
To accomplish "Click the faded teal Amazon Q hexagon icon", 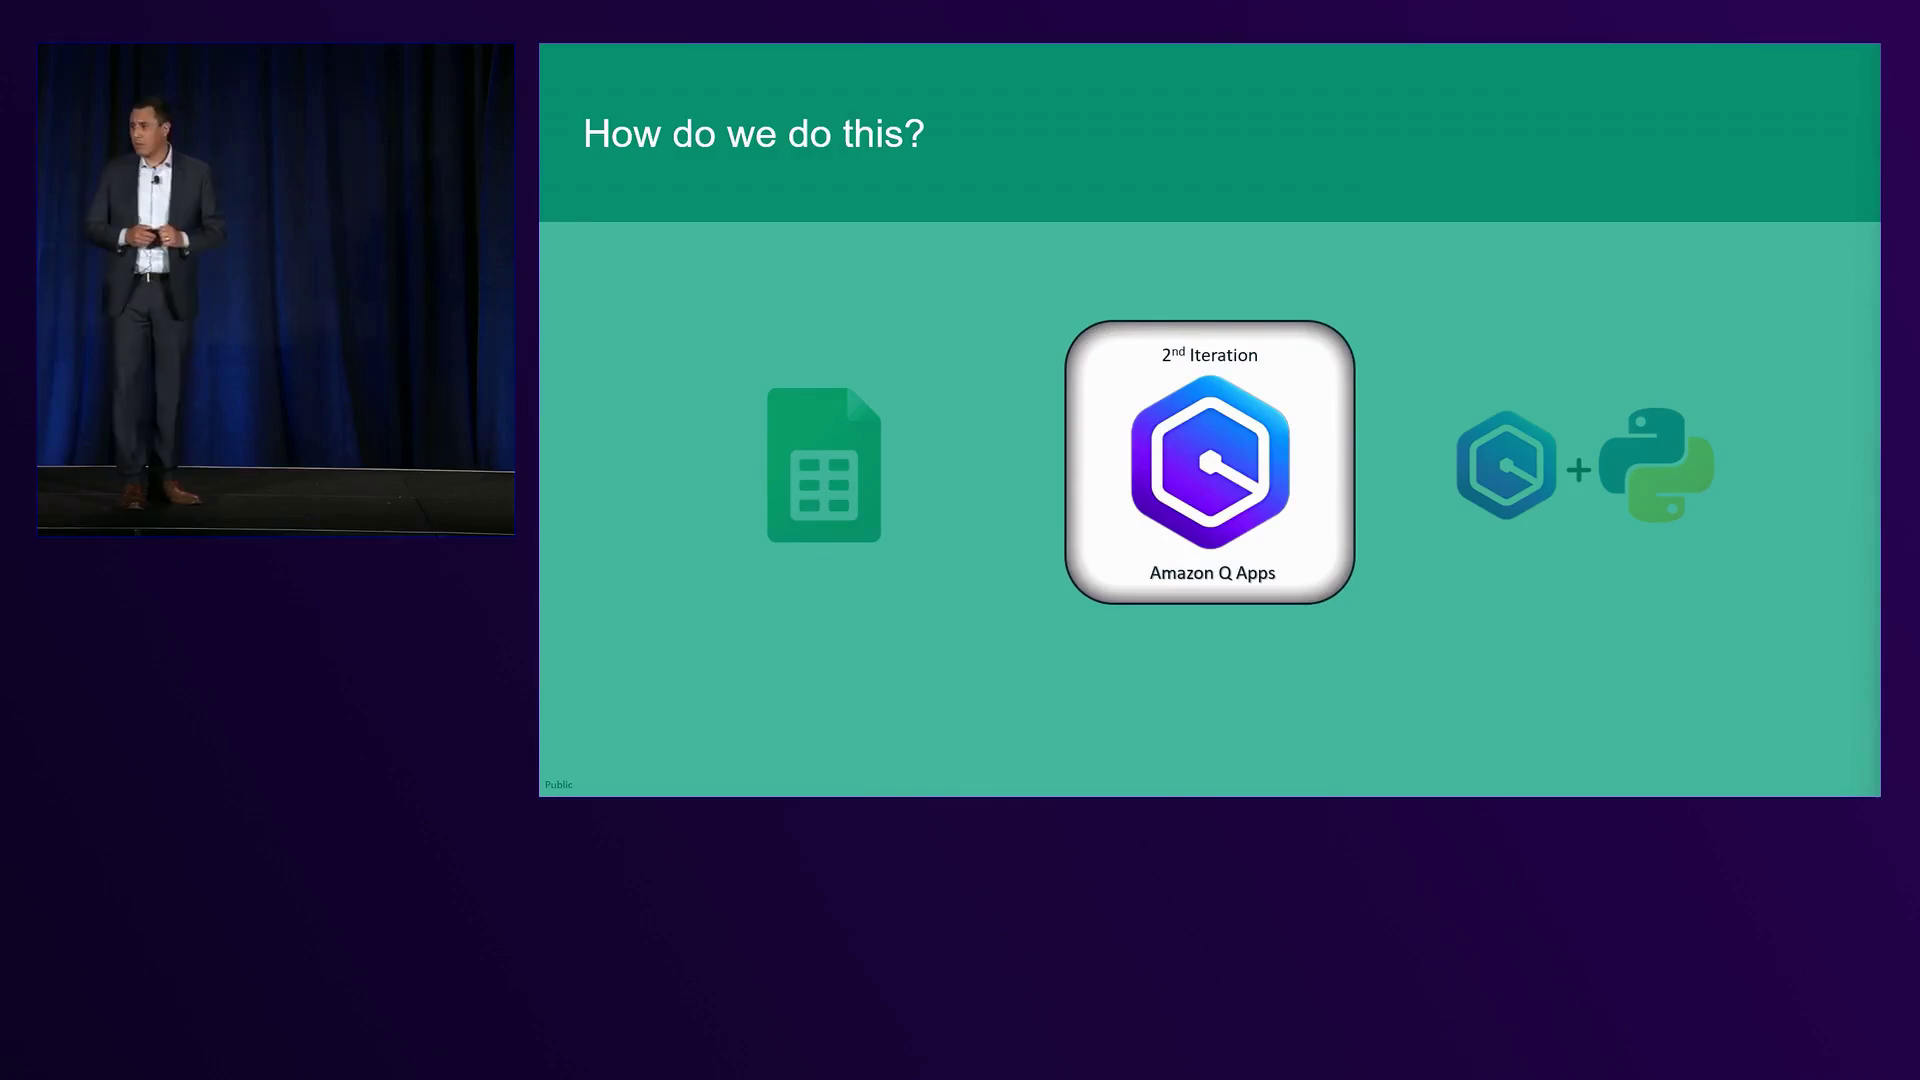I will click(x=1506, y=465).
